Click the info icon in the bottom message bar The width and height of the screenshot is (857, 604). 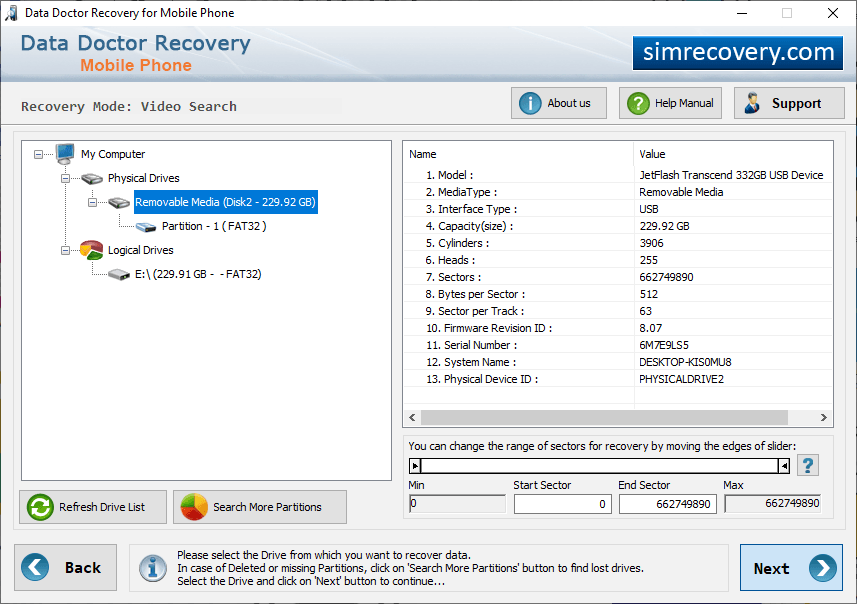coord(153,568)
